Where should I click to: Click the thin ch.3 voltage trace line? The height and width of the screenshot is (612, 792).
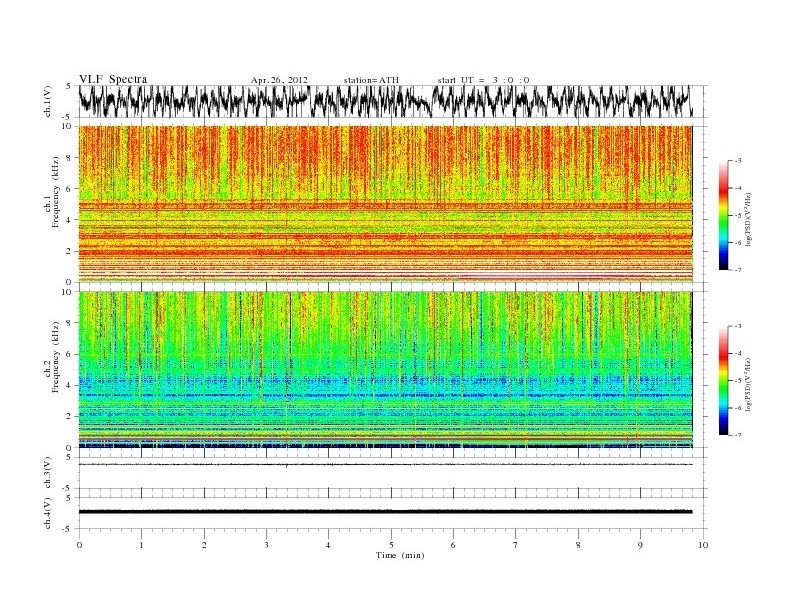click(x=385, y=464)
